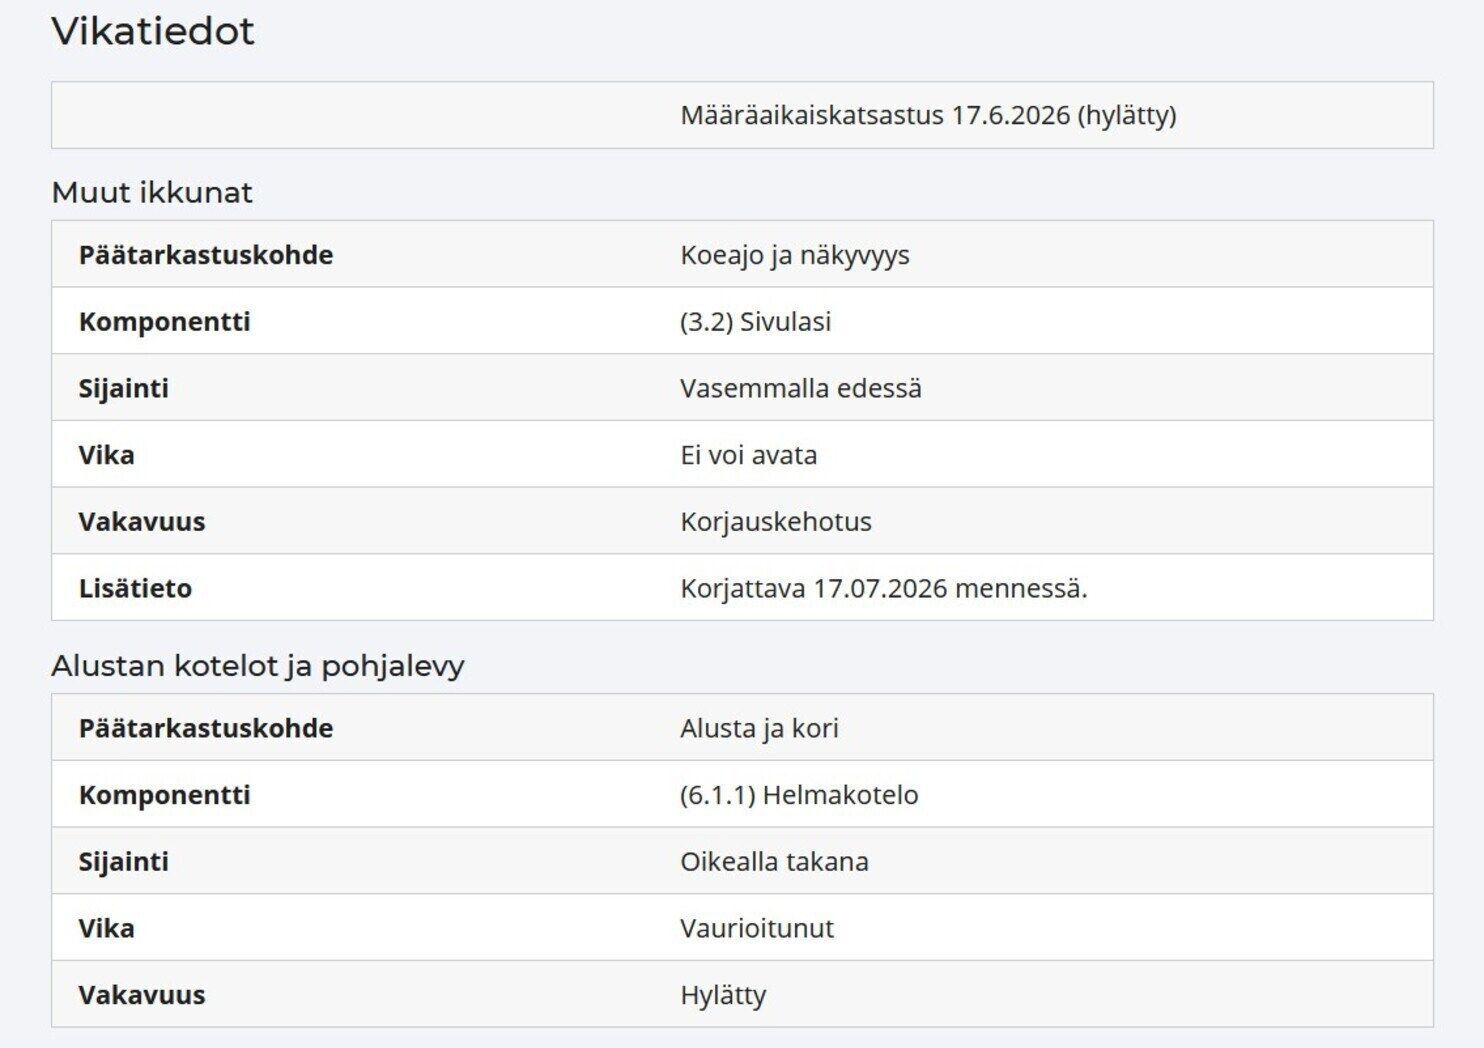
Task: Click the Alustan kotelot ja pohjalevy heading
Action: coord(258,666)
